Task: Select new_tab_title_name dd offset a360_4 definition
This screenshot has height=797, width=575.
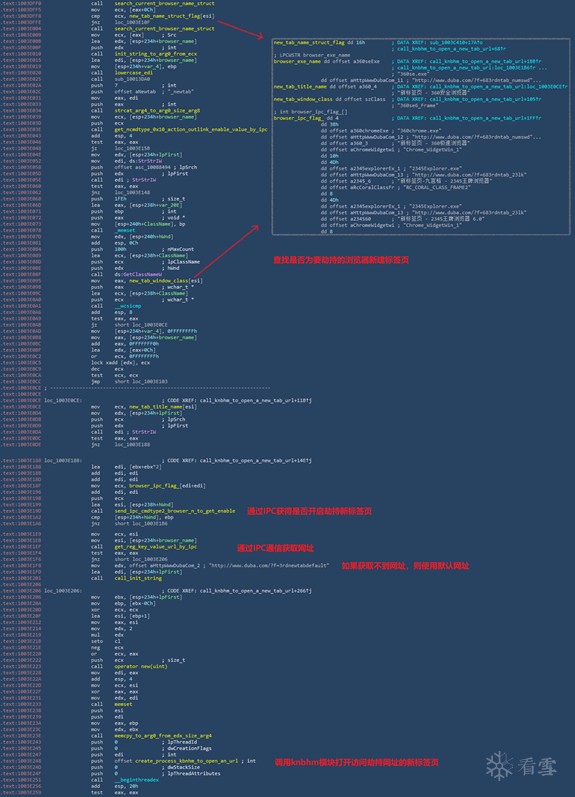Action: 325,87
